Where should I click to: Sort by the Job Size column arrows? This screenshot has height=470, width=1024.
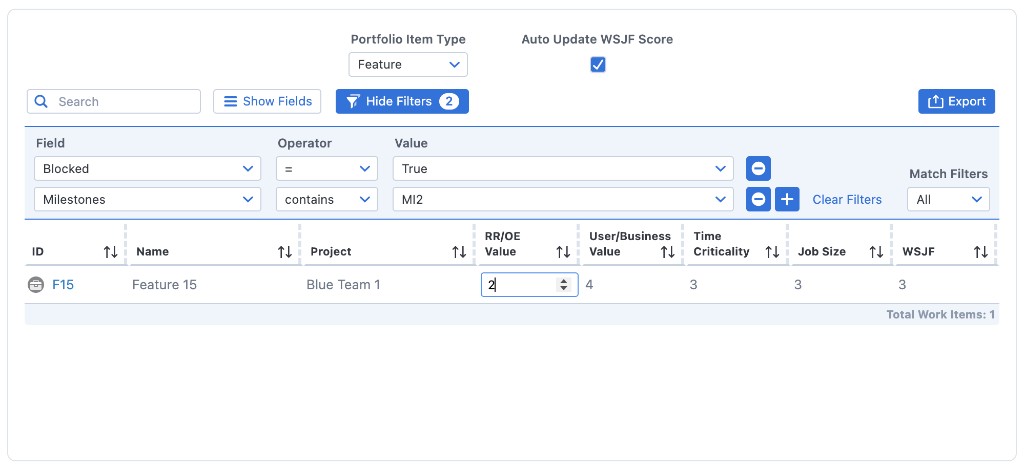click(876, 252)
